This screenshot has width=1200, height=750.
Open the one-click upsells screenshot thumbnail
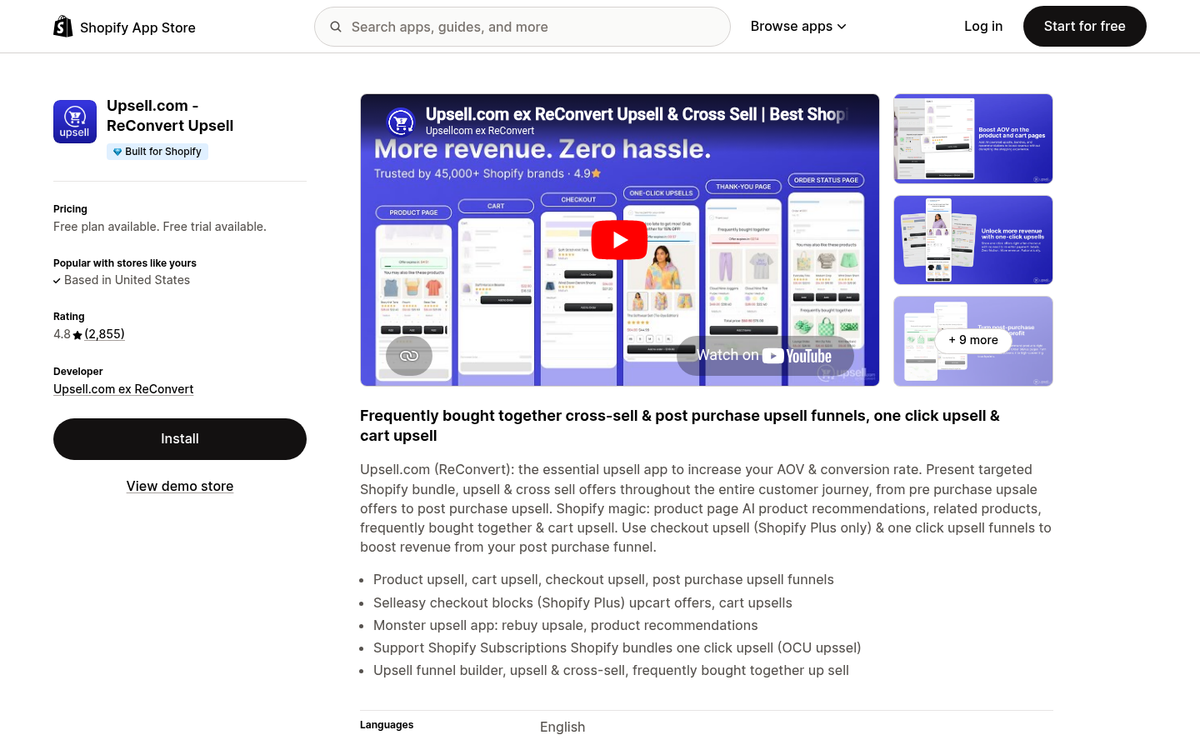[972, 239]
